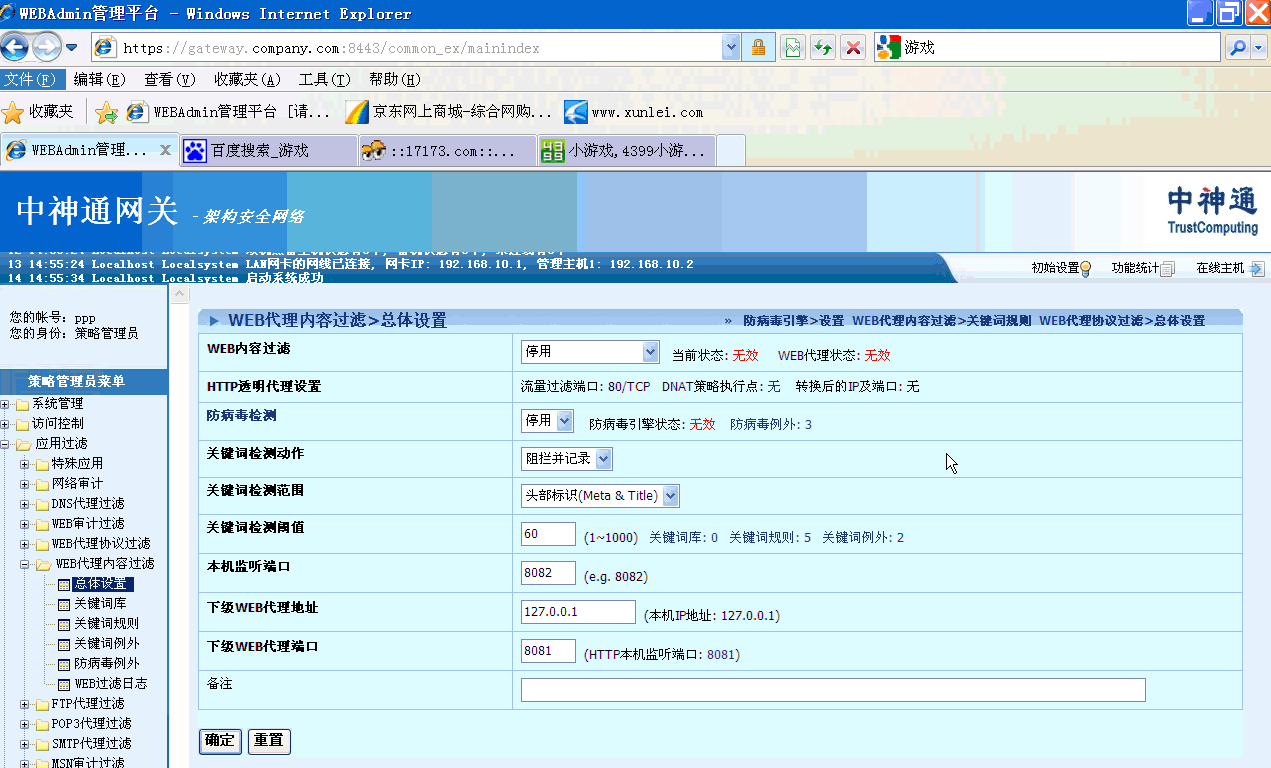Switch to the 百度搜索_游戏 tab
The image size is (1271, 768).
[259, 151]
